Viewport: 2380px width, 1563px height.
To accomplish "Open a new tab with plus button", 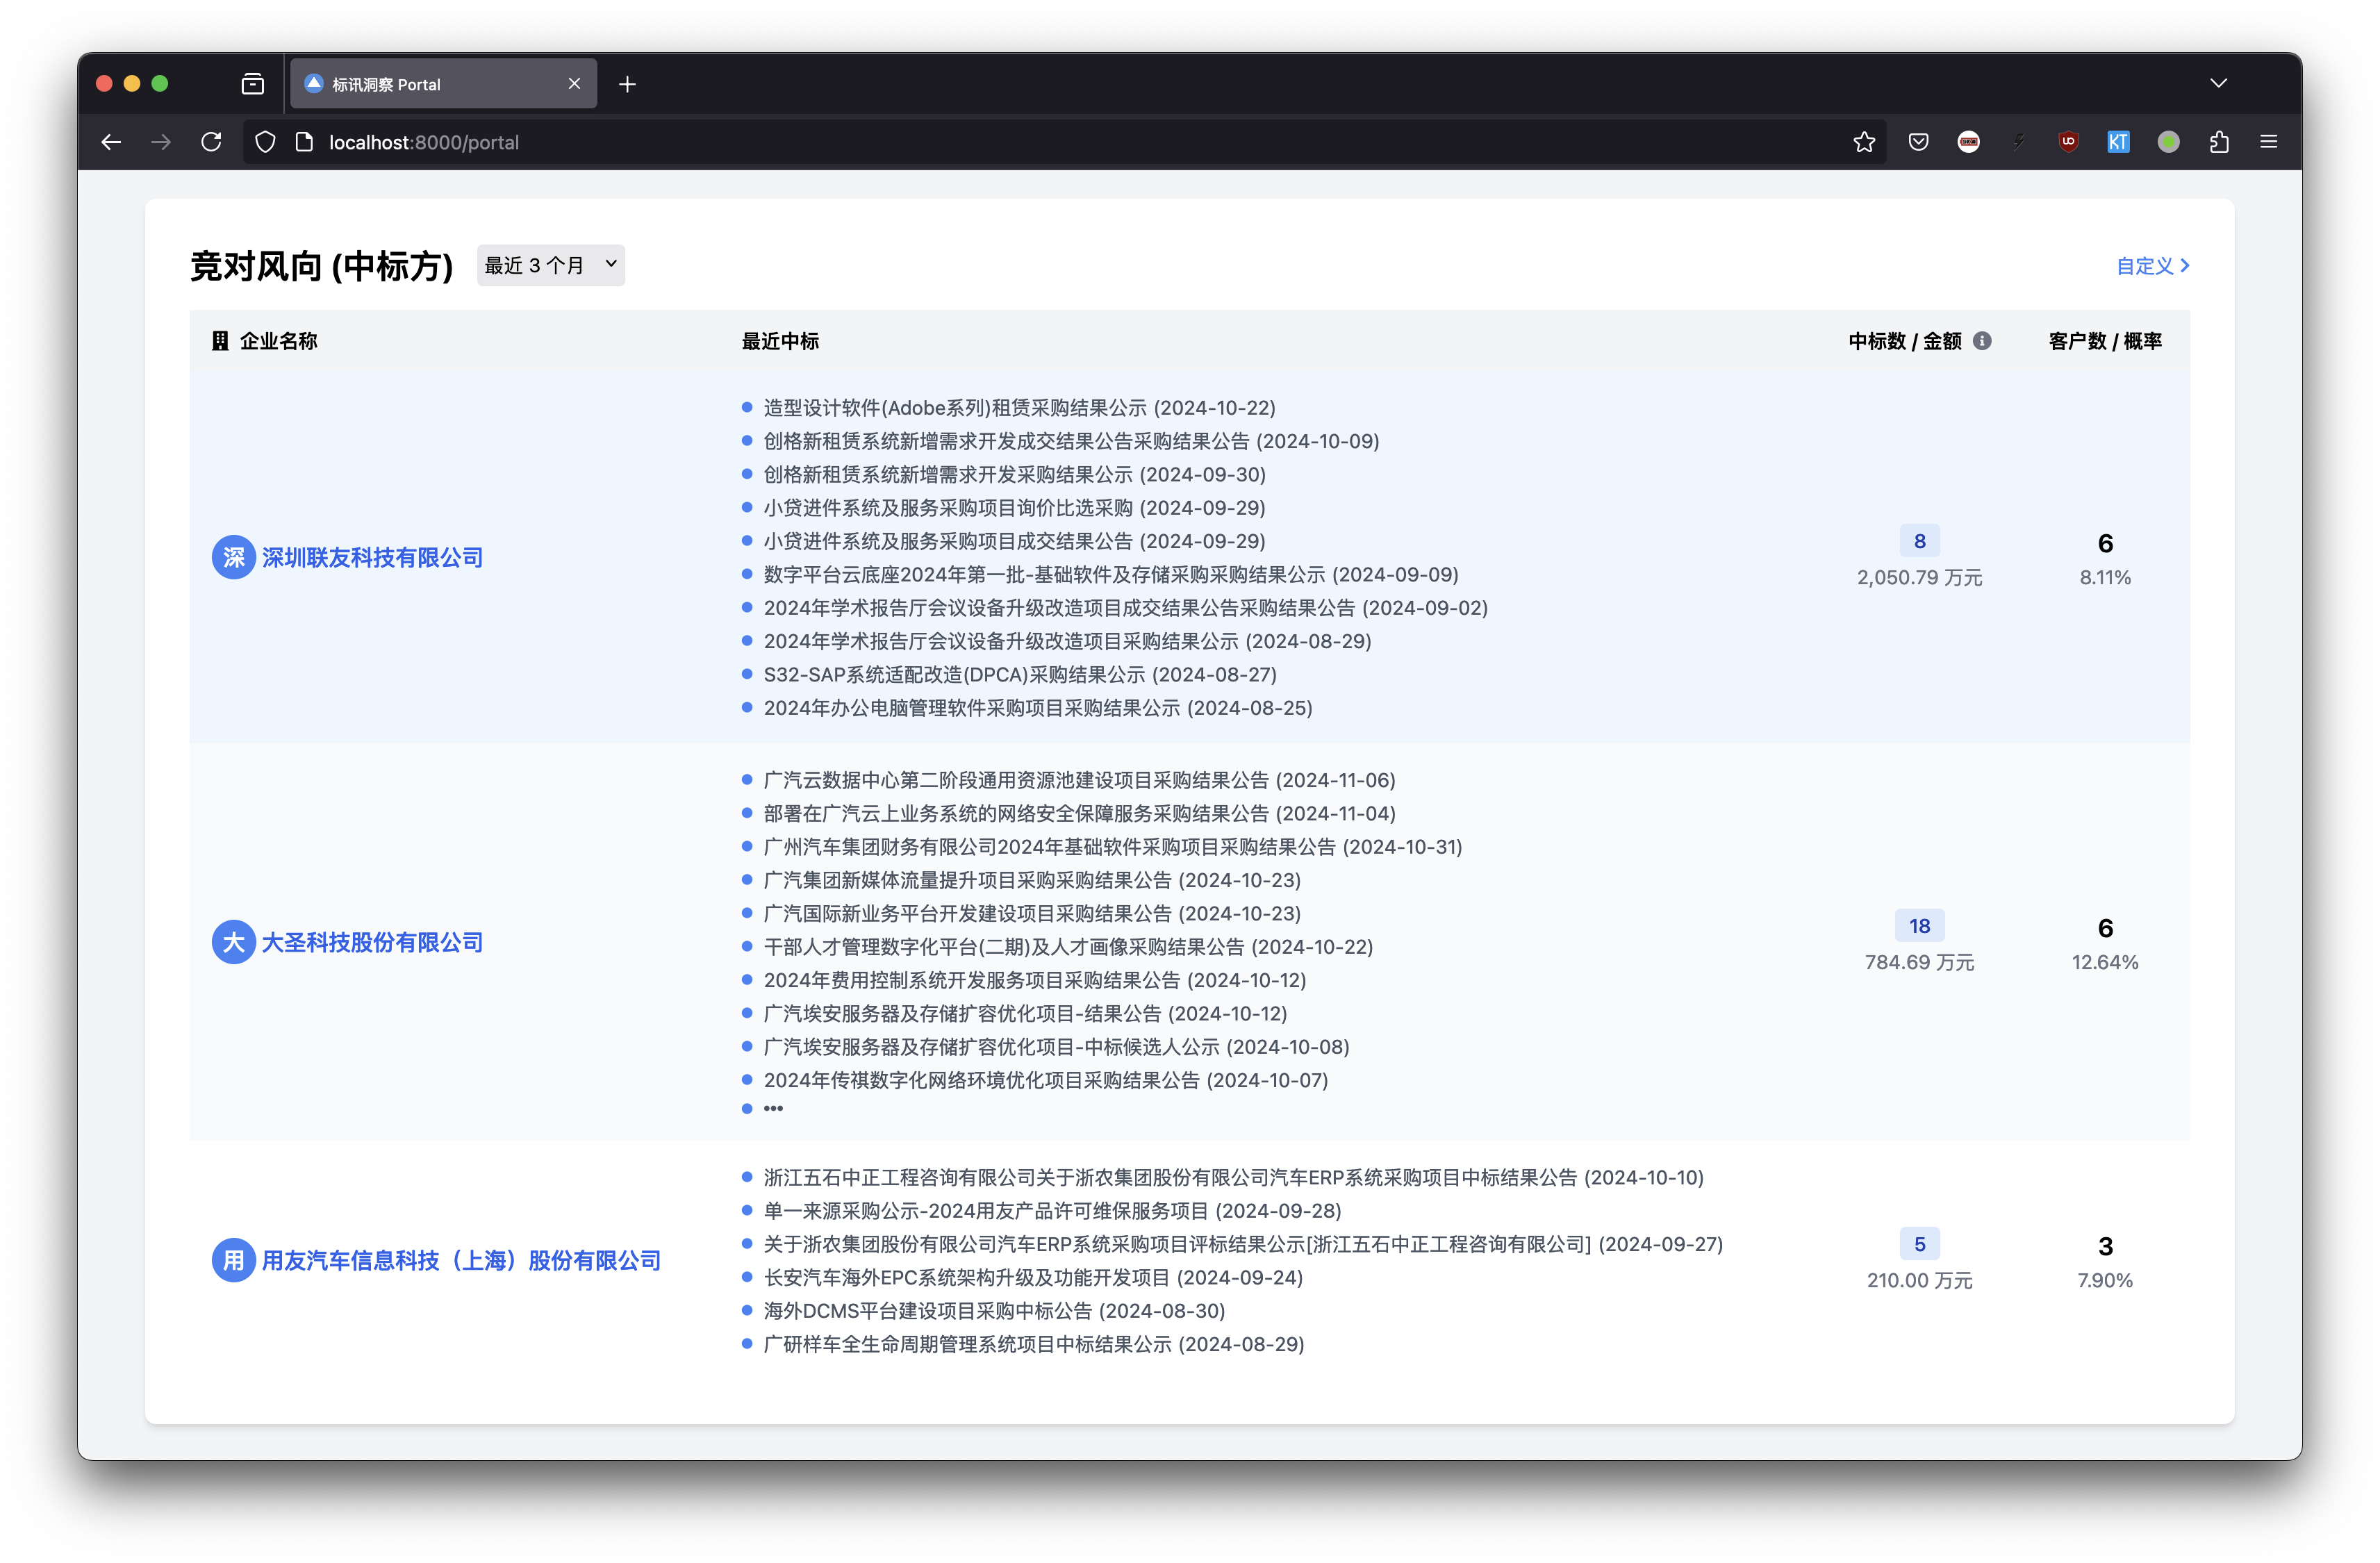I will pos(627,84).
